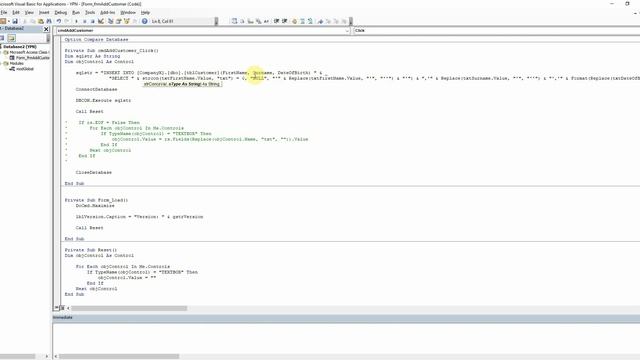Image resolution: width=640 pixels, height=360 pixels.
Task: Click the 'DBCON.Execute sqlstr' line
Action: coord(103,100)
